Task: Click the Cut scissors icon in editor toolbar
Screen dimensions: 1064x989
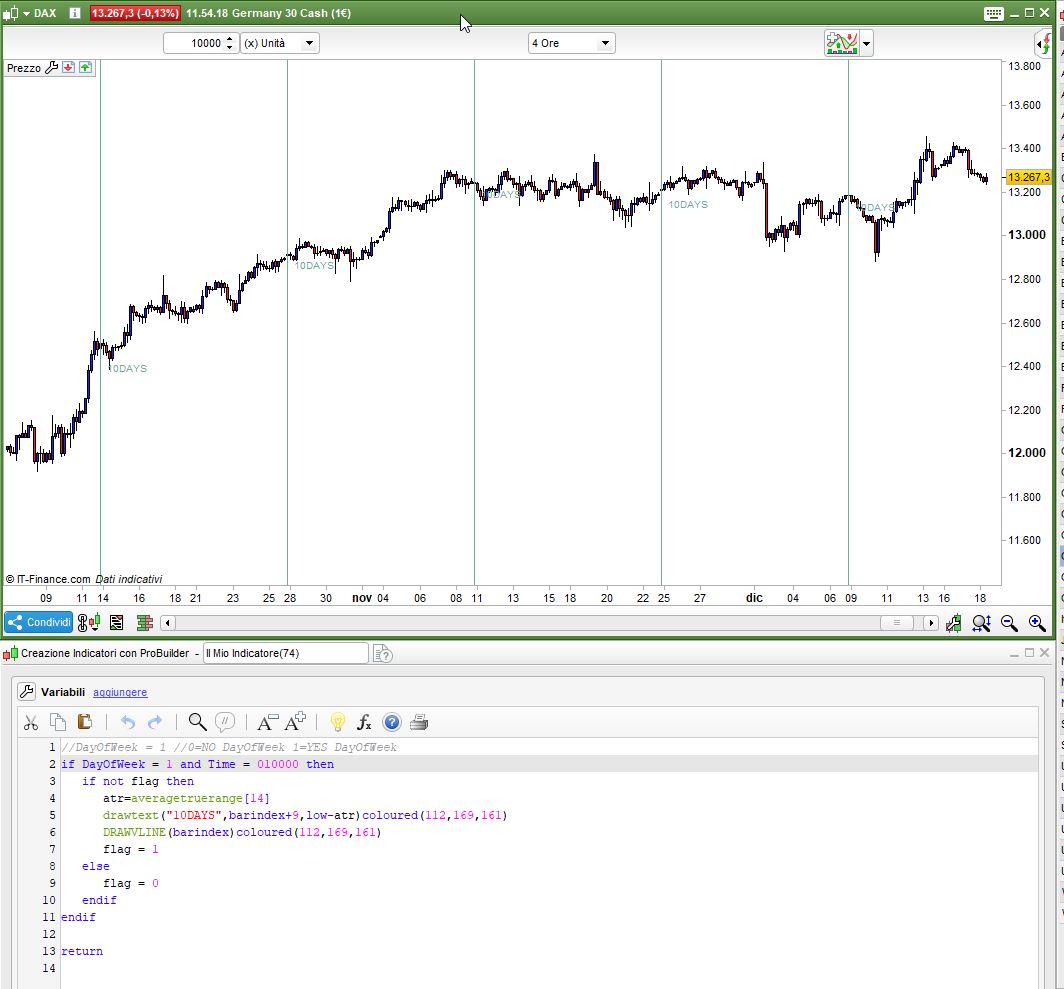Action: tap(31, 722)
